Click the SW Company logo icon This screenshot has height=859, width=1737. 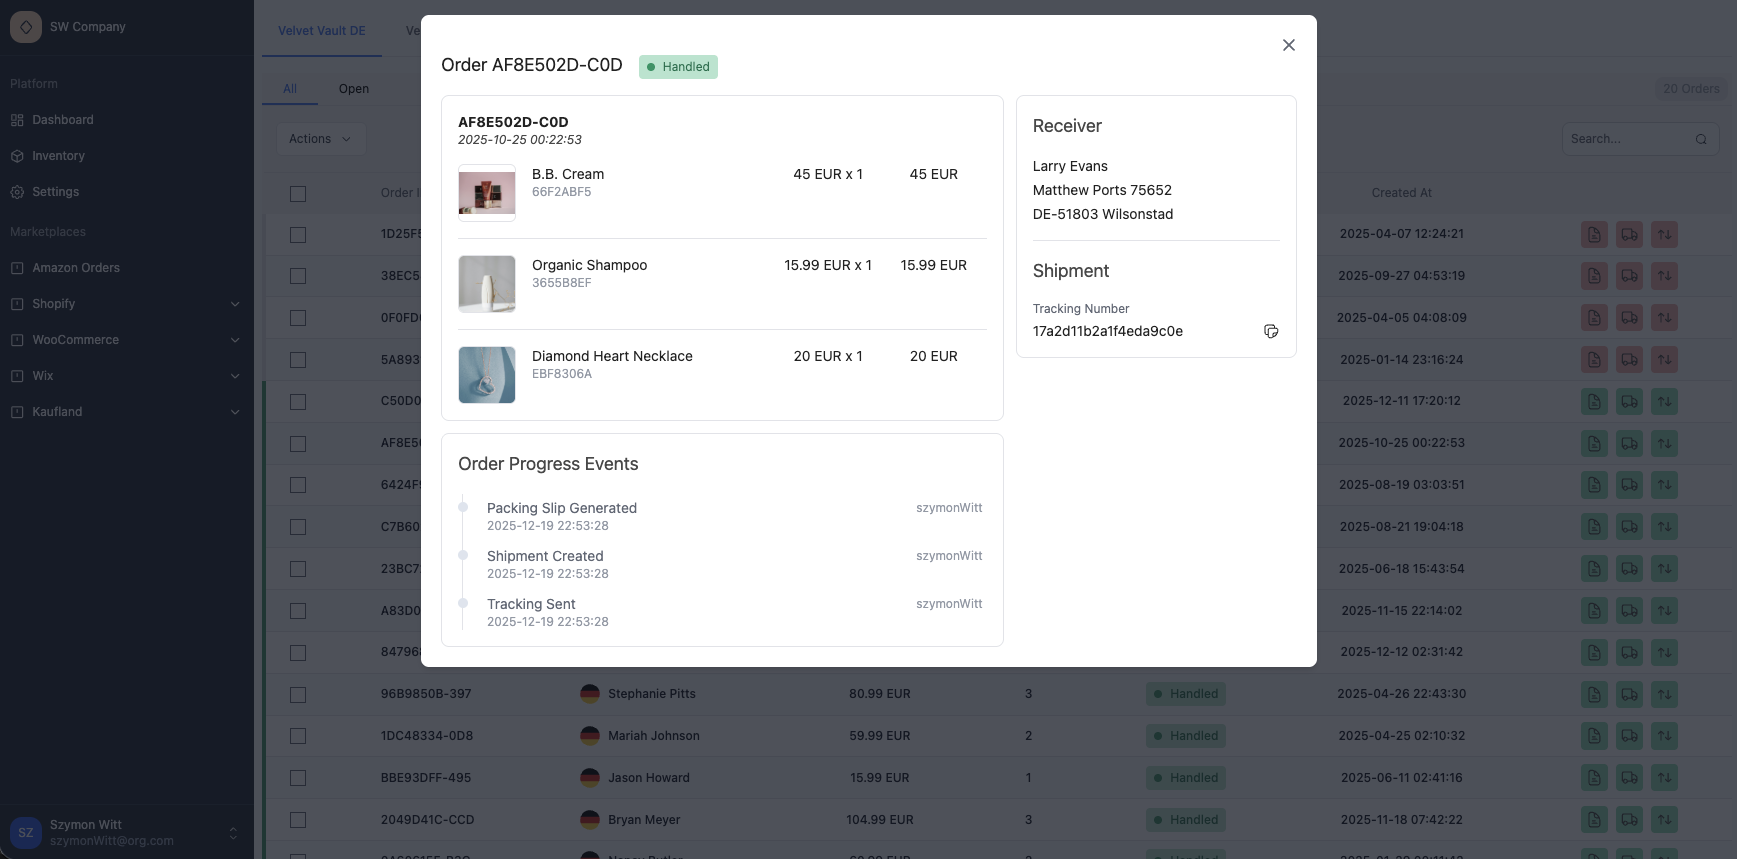point(26,27)
